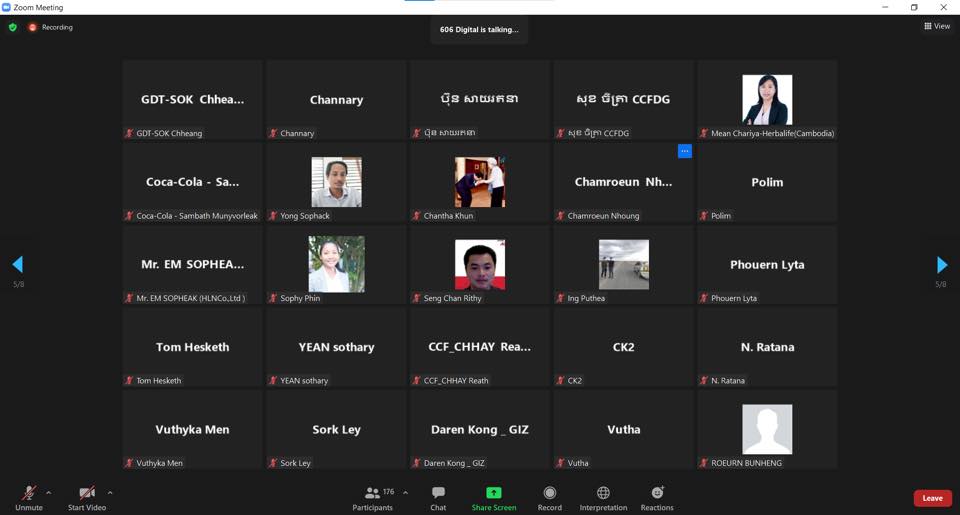Click the Record button in toolbar
The width and height of the screenshot is (960, 515).
[x=549, y=497]
